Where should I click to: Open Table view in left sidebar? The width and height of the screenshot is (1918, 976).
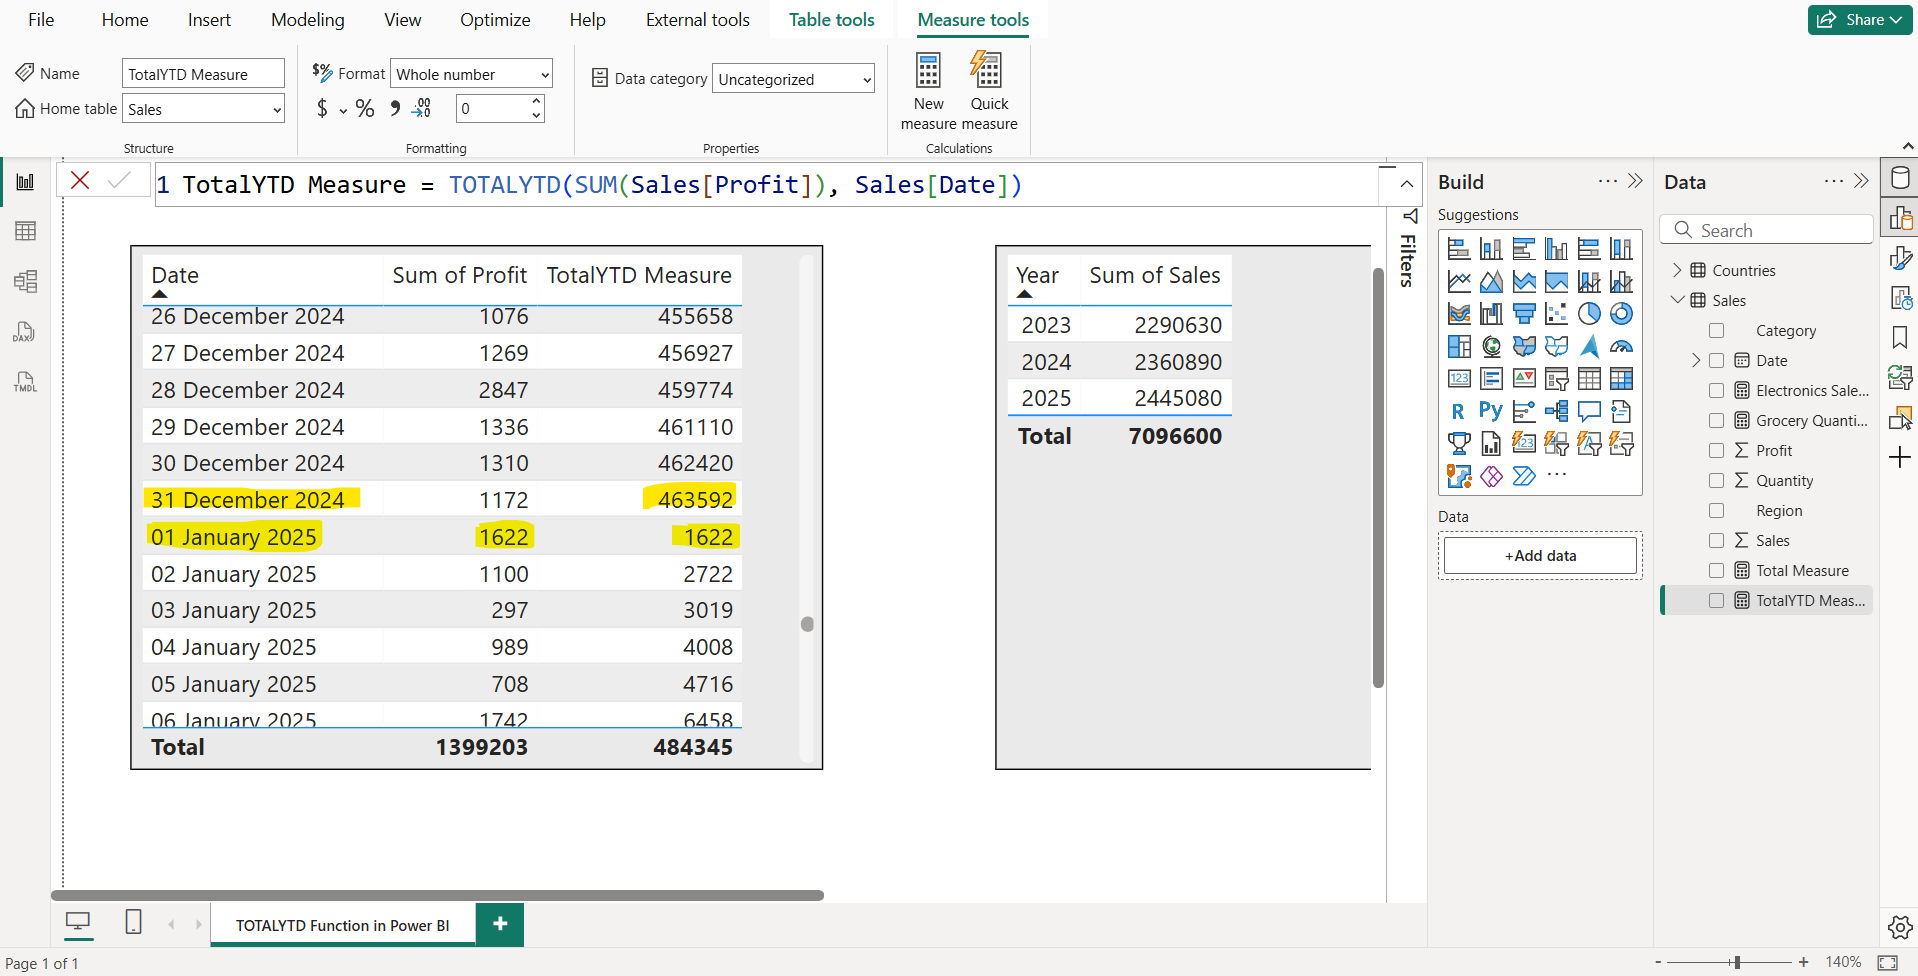coord(26,231)
